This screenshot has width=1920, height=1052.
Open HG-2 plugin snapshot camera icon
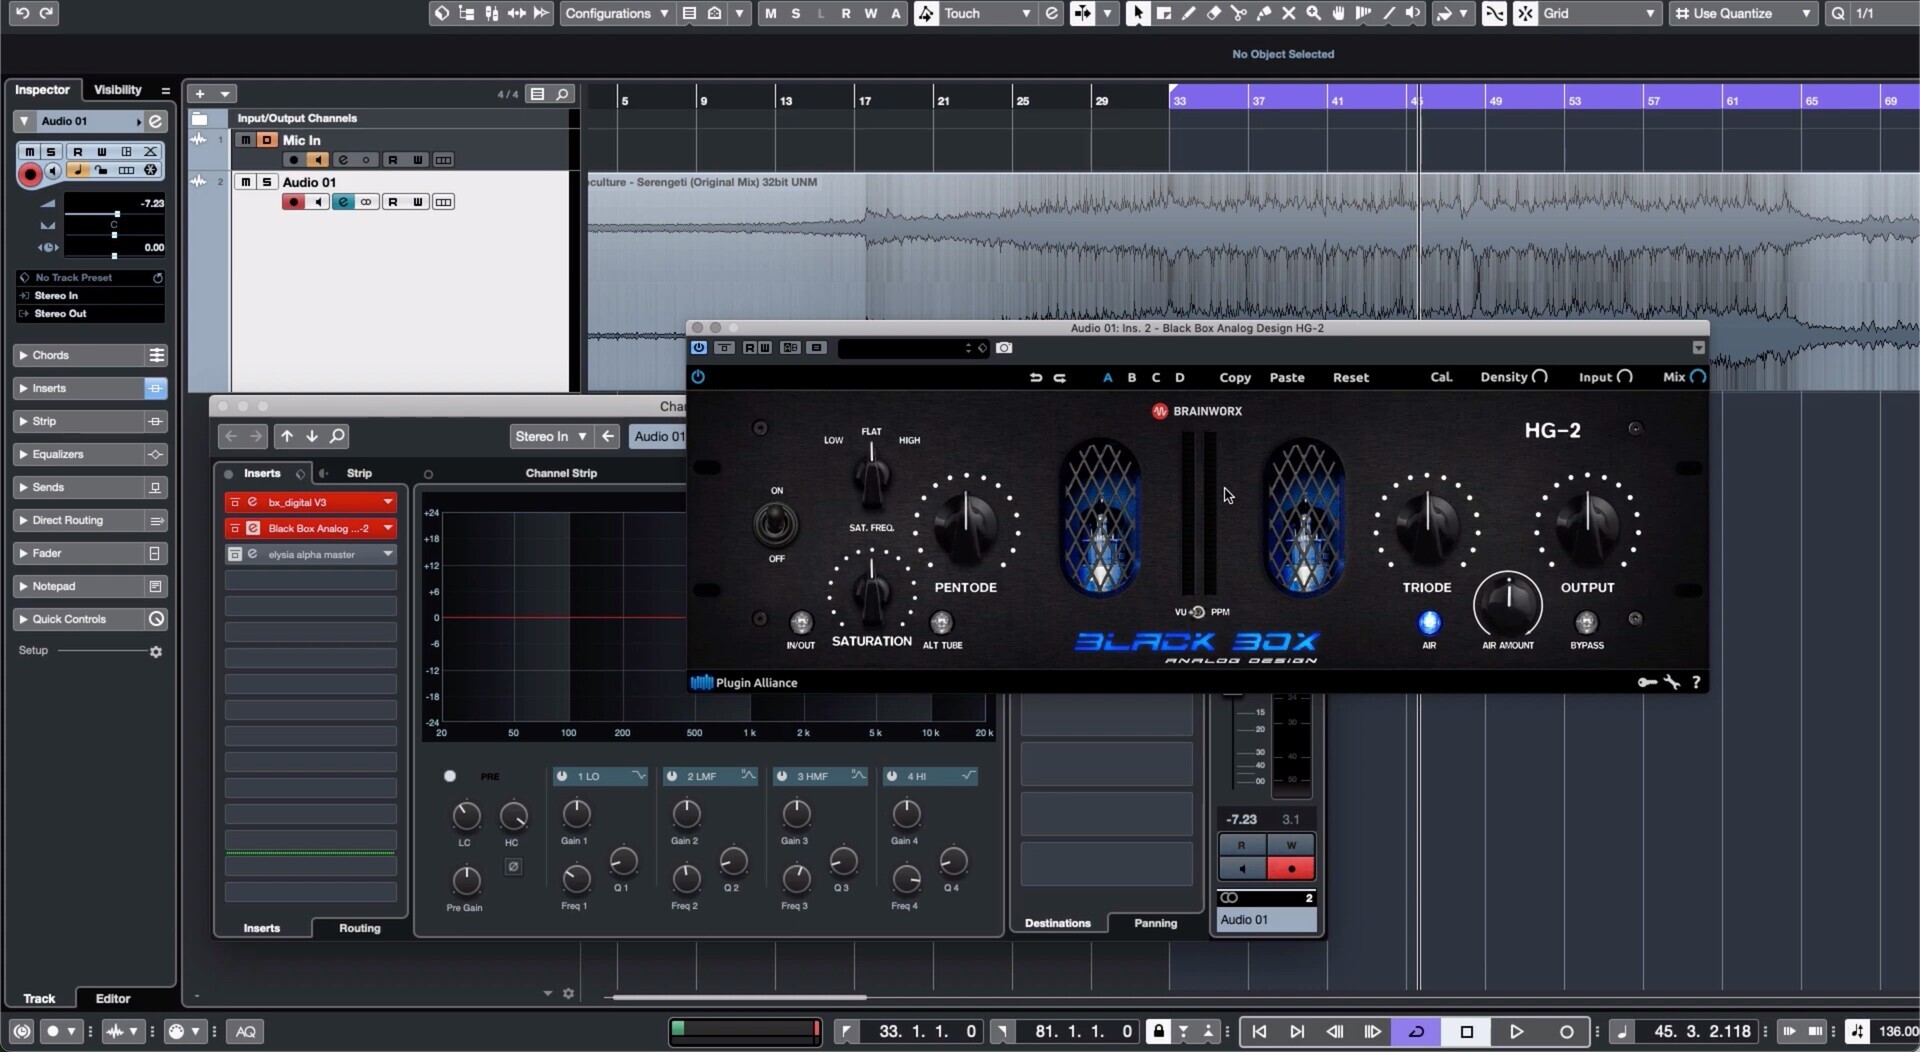pos(1004,348)
